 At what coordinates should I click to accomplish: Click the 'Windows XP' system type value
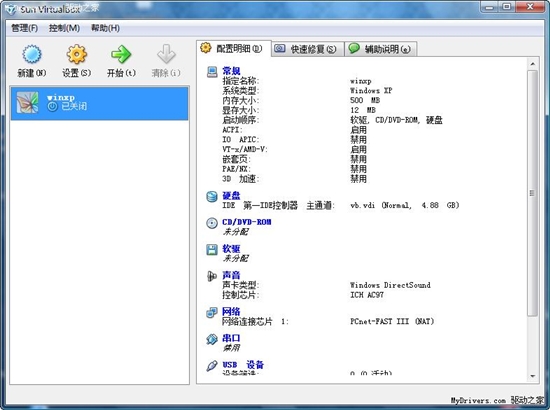click(371, 91)
